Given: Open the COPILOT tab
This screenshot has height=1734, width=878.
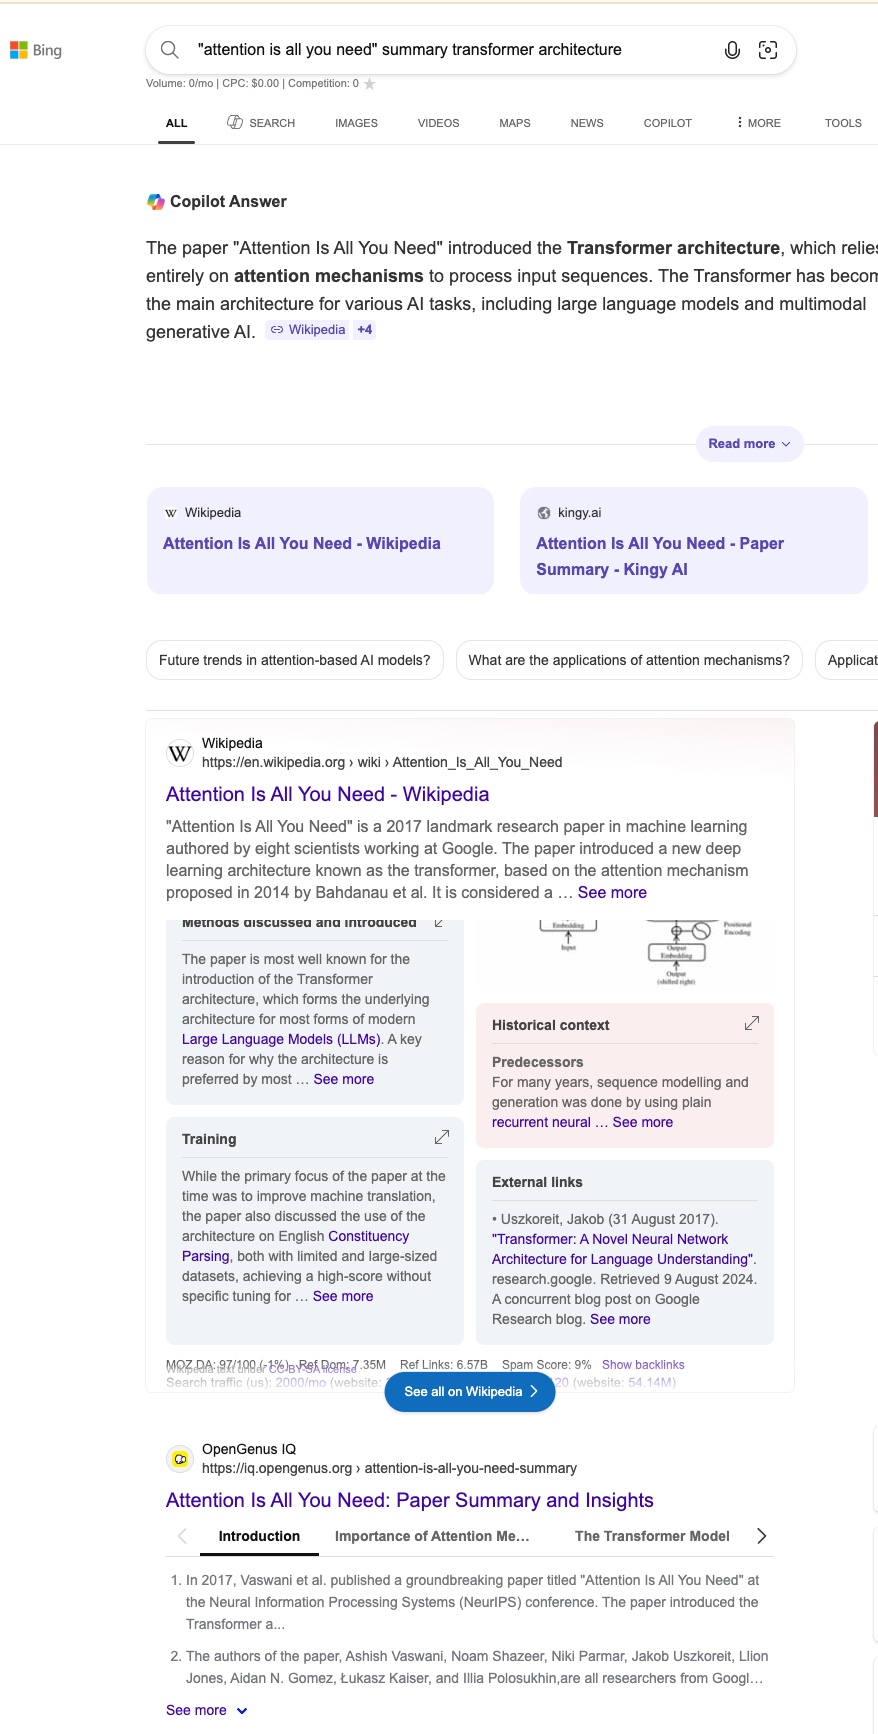Looking at the screenshot, I should (668, 123).
